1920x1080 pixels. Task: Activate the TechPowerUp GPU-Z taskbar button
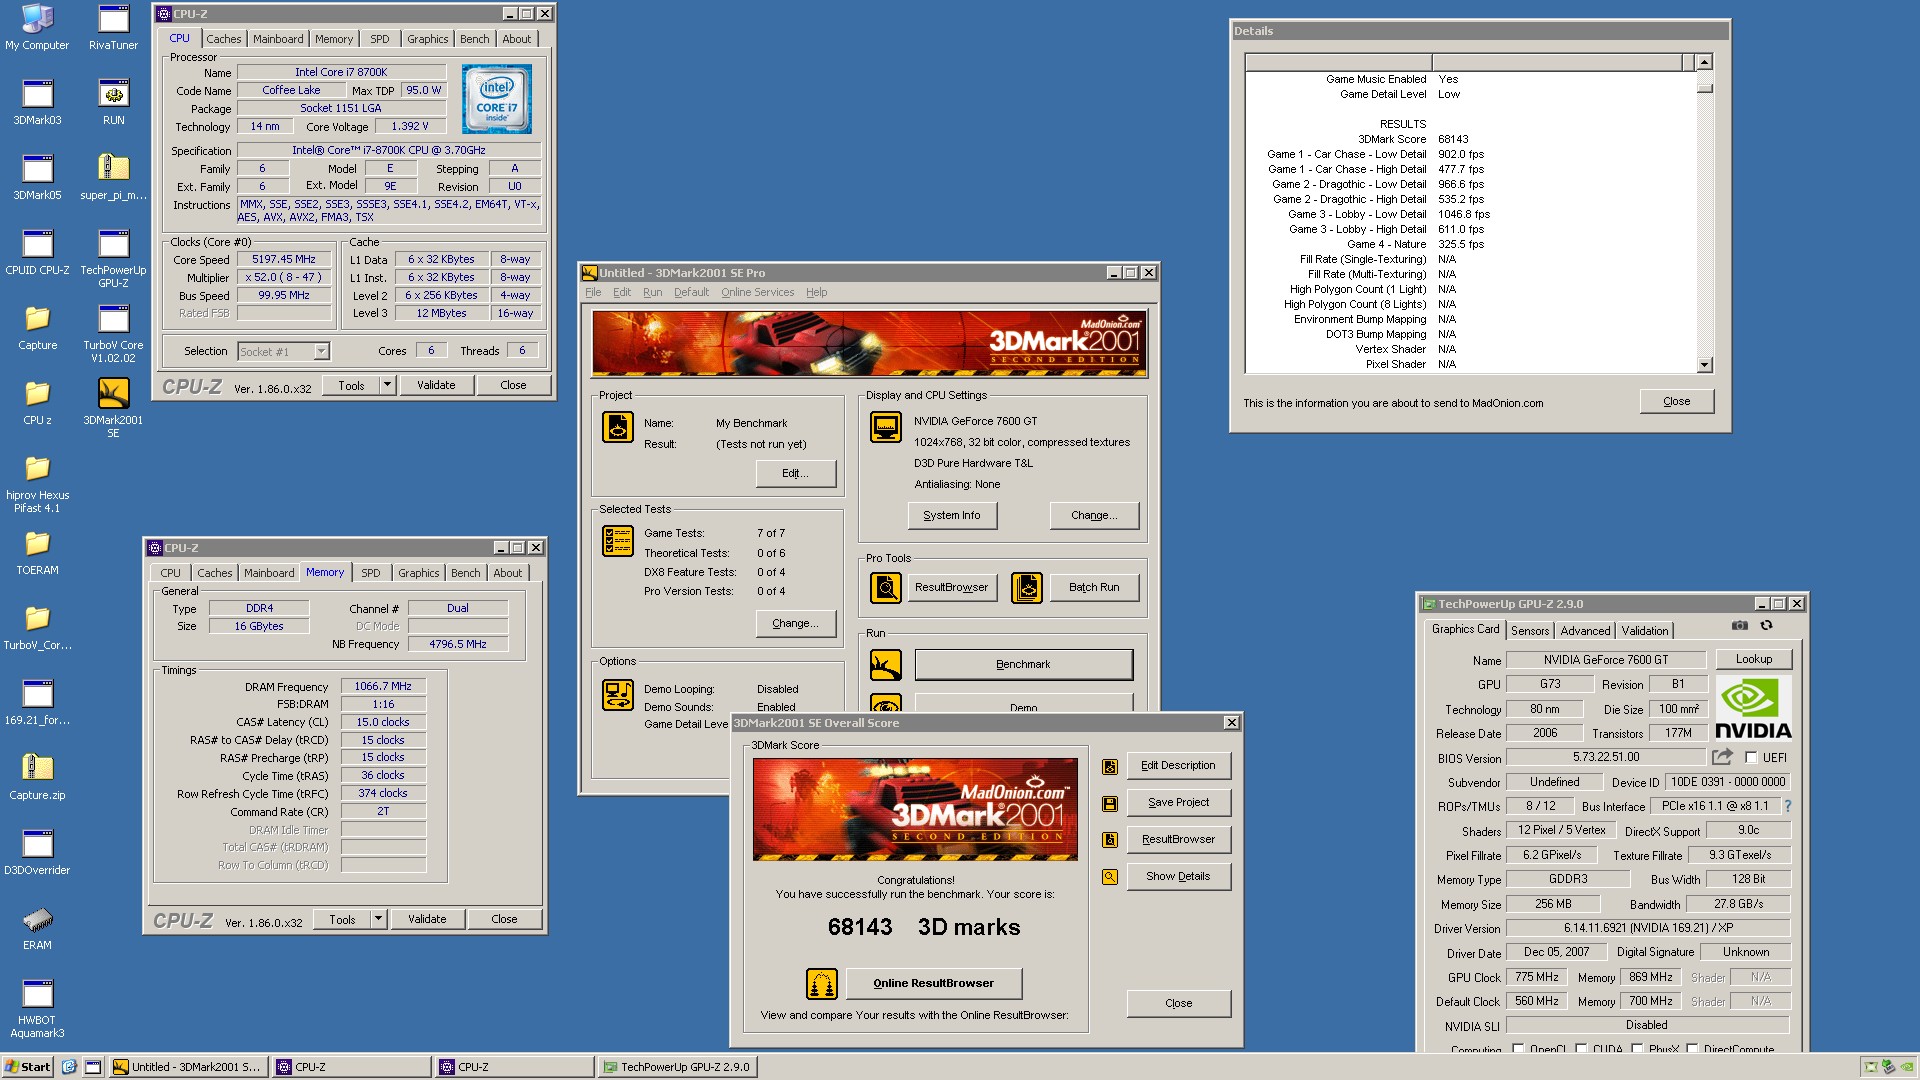[x=677, y=1067]
